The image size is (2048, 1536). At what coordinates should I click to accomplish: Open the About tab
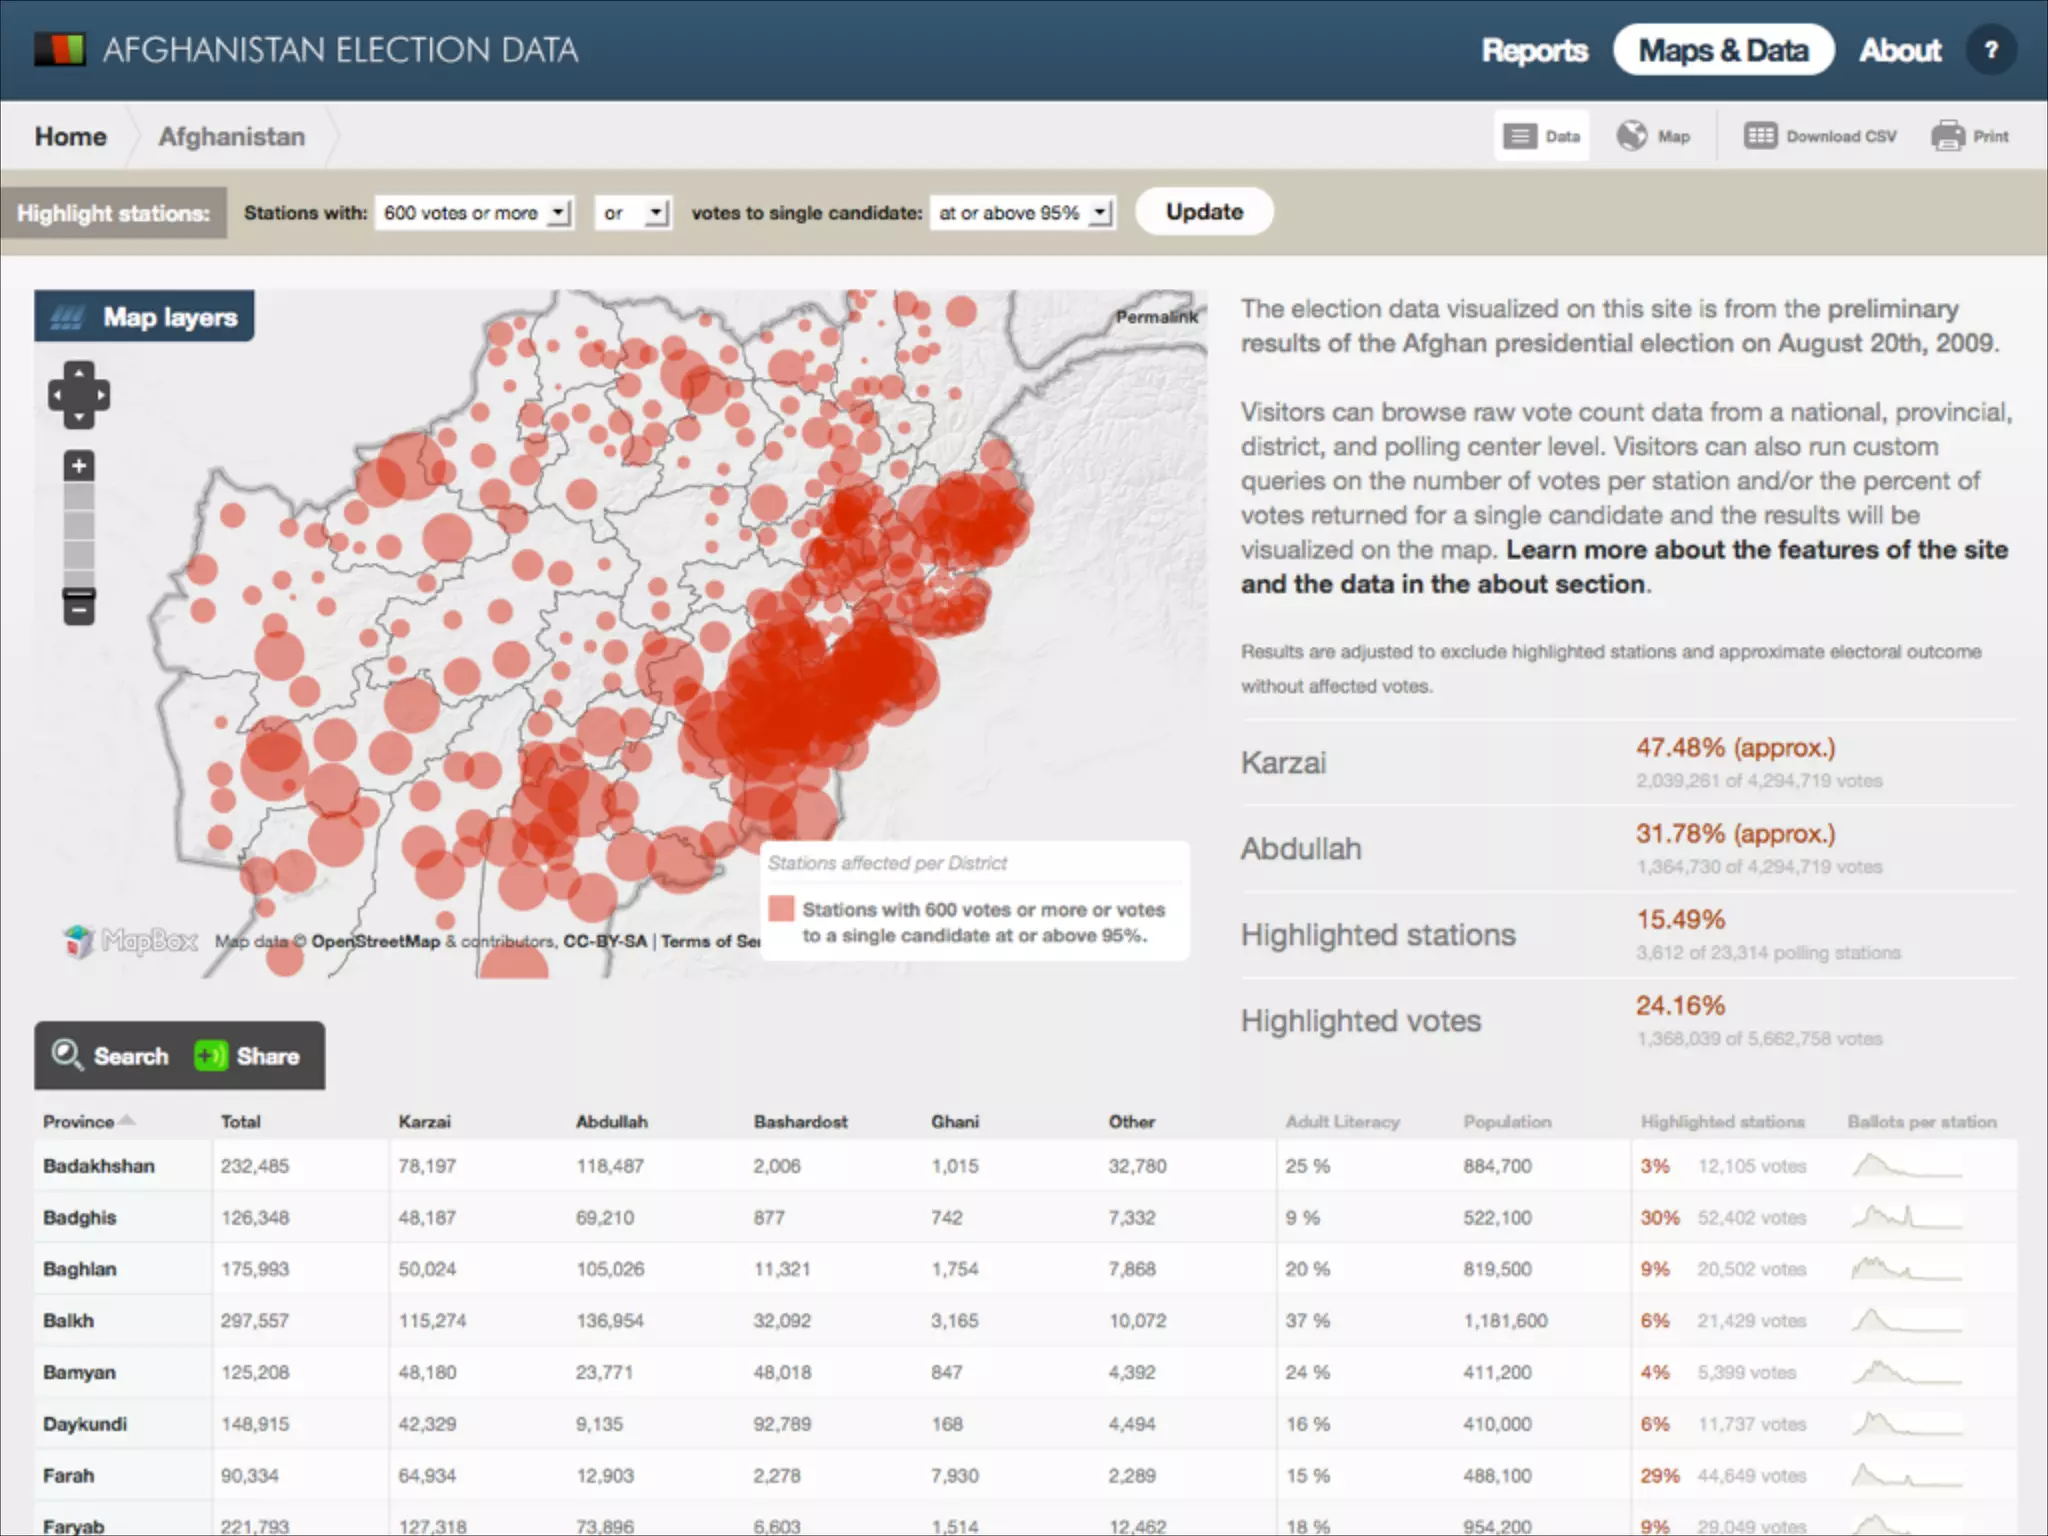pyautogui.click(x=1900, y=50)
